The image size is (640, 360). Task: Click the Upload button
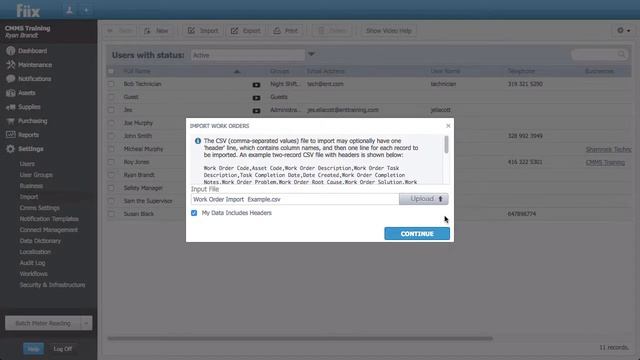tap(423, 199)
